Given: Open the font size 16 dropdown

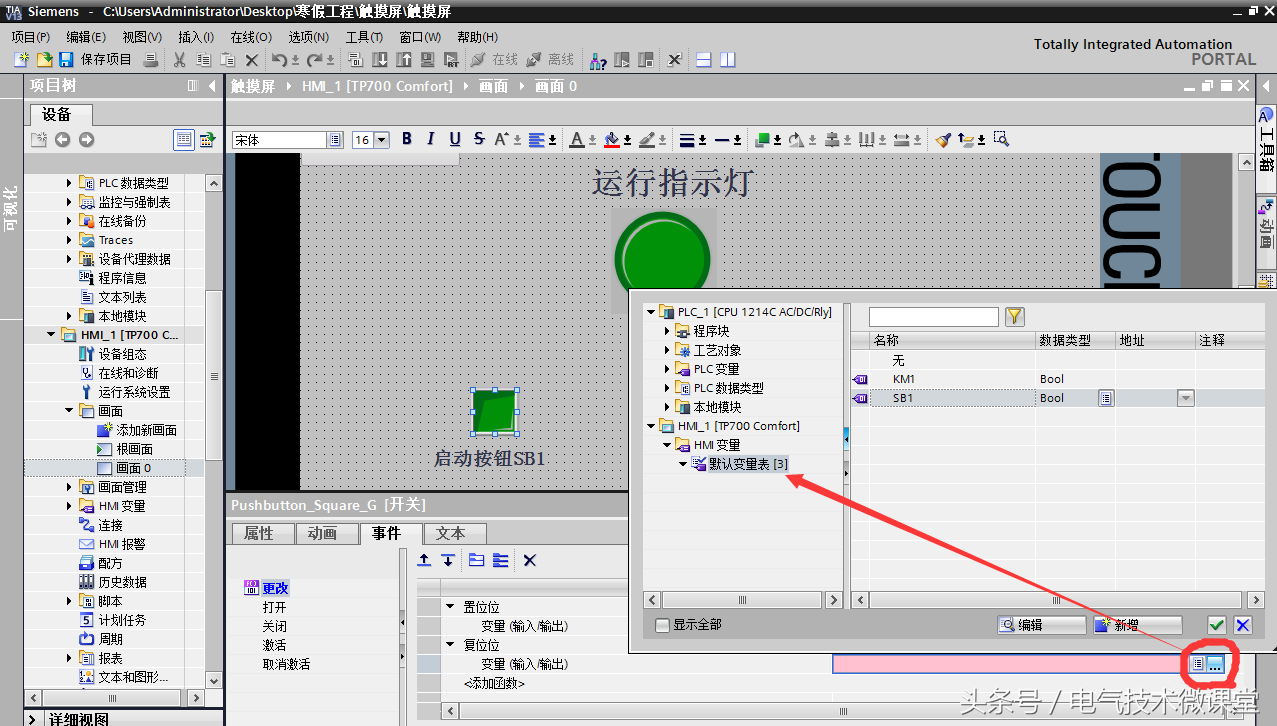Looking at the screenshot, I should click(x=381, y=140).
